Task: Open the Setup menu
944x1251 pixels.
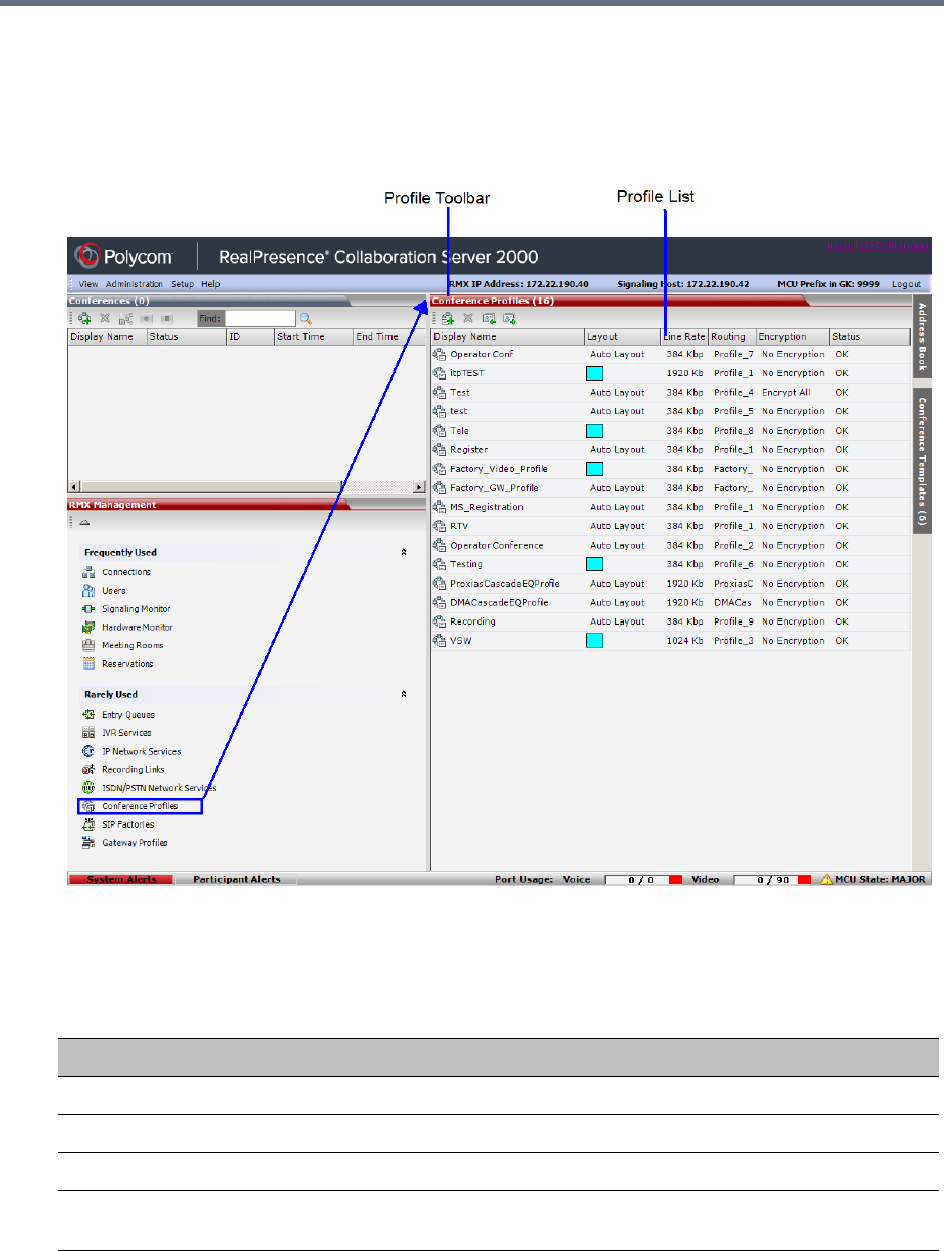Action: [x=182, y=284]
